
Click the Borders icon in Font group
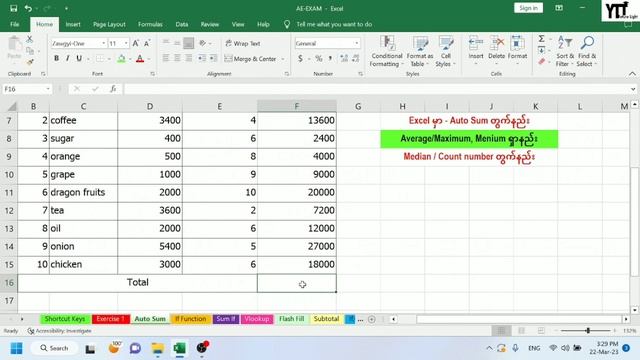[100, 59]
